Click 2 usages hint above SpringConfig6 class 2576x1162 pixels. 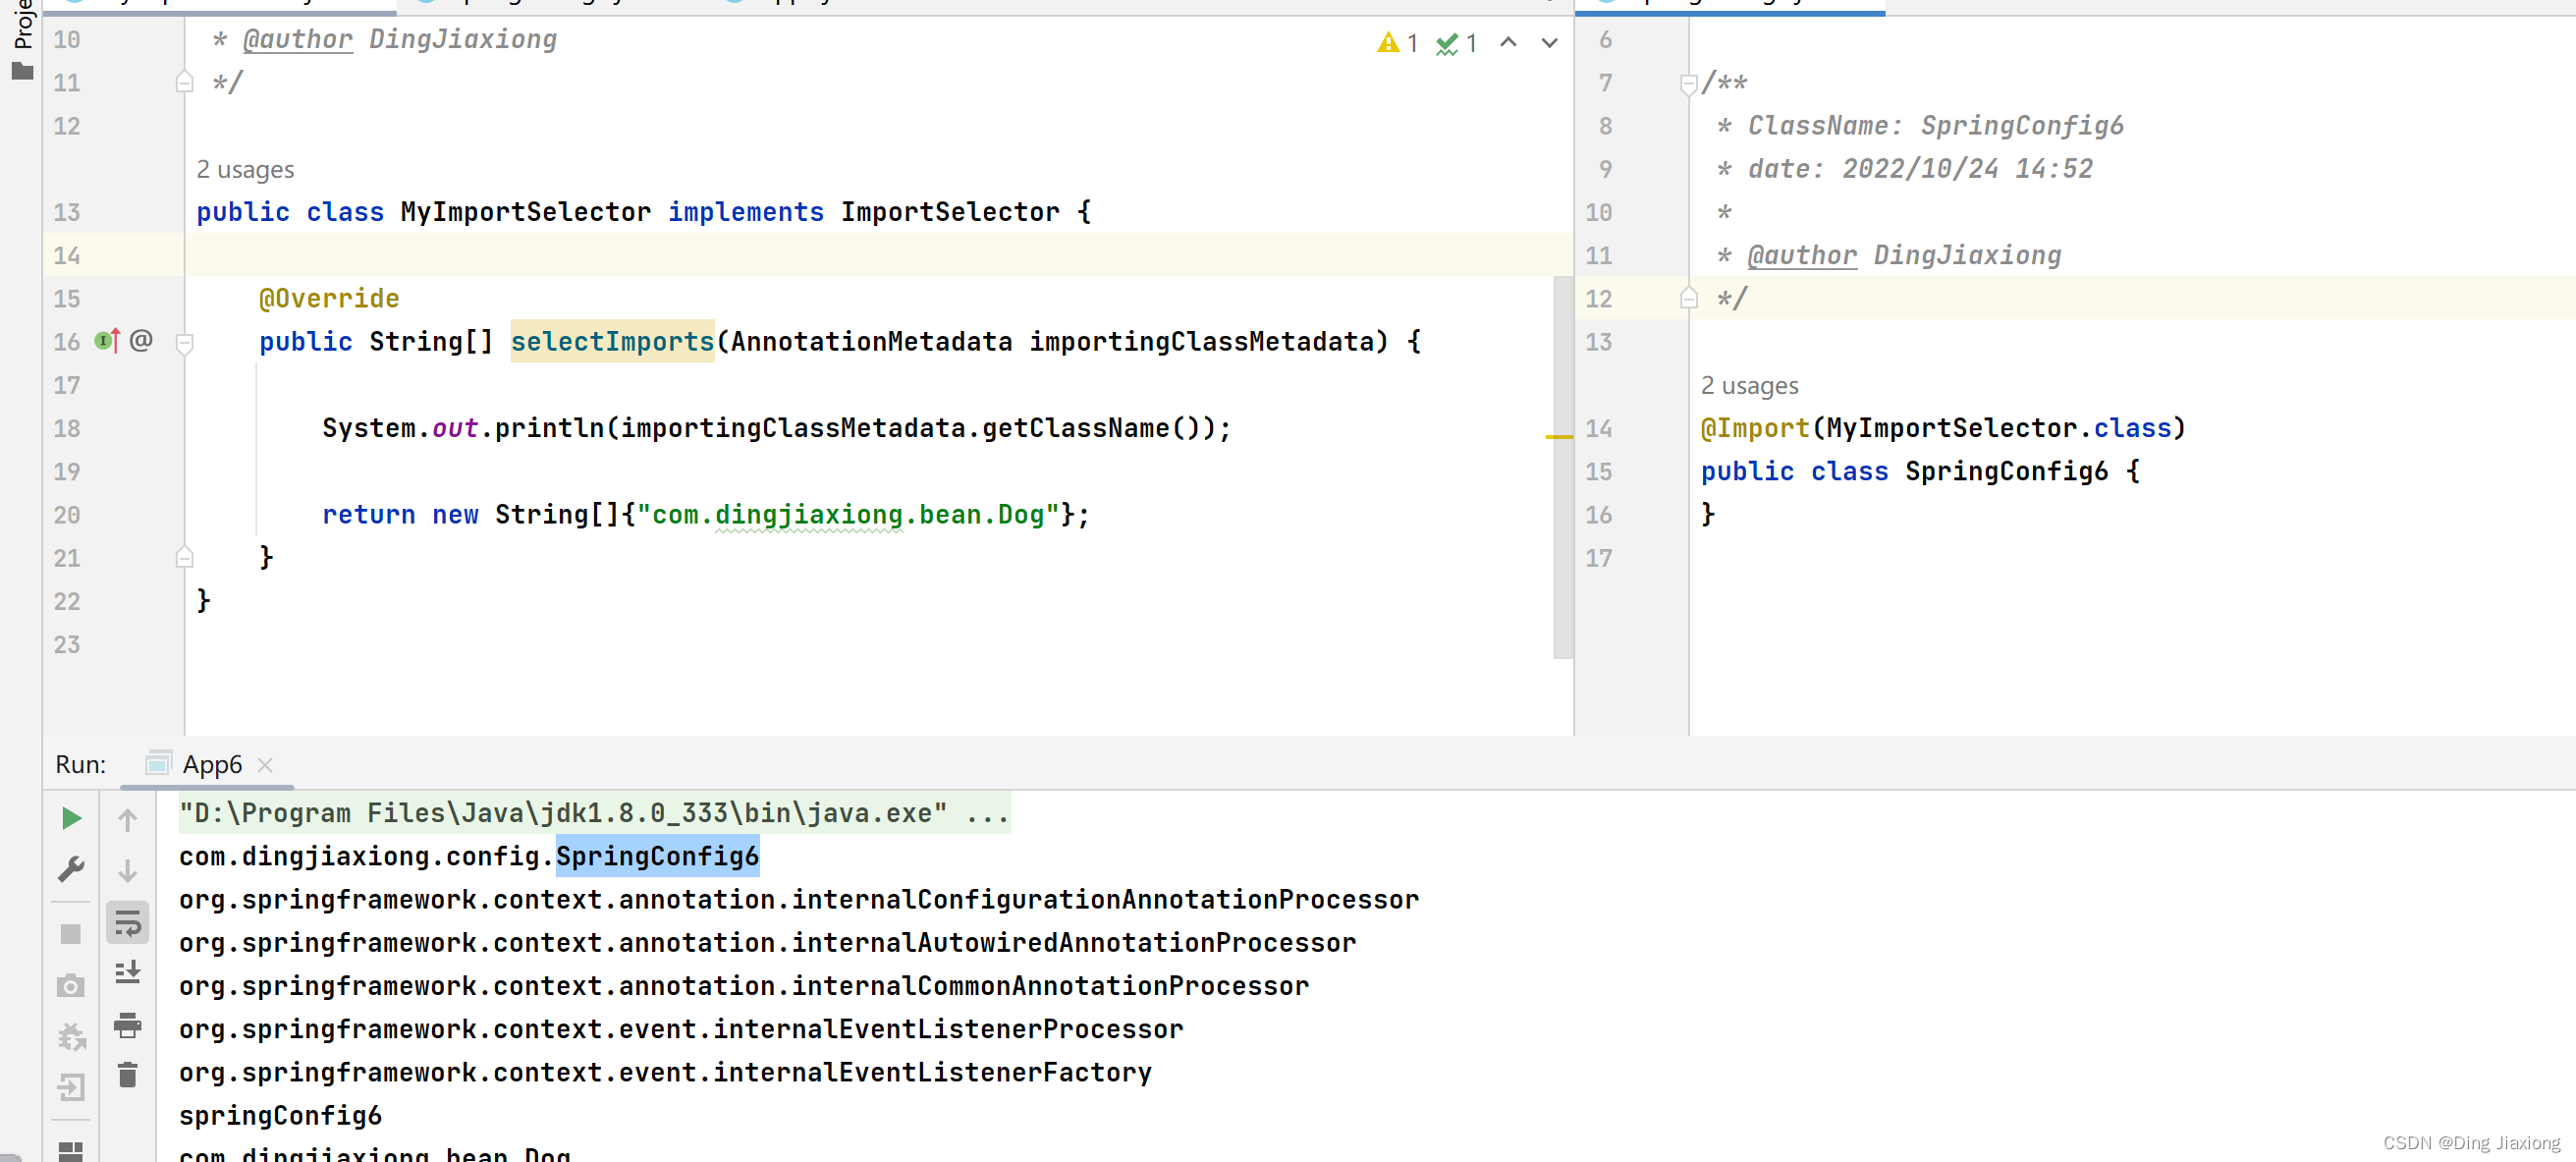[1749, 385]
